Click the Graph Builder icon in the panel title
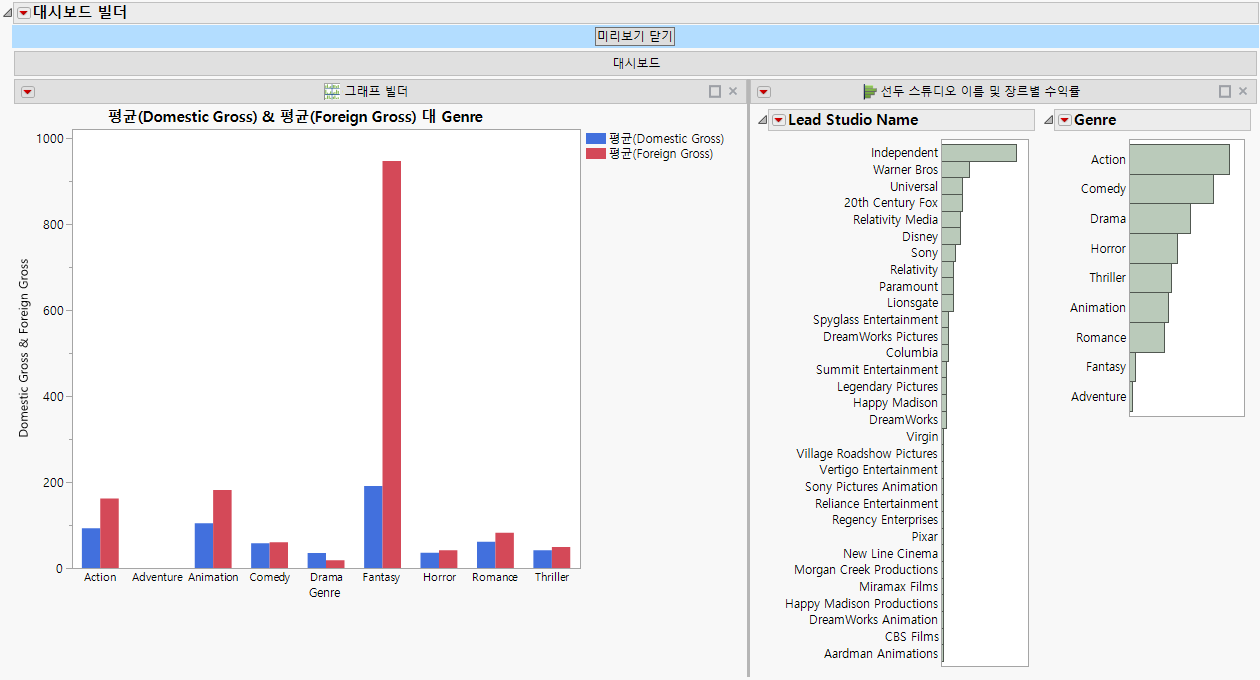This screenshot has width=1260, height=680. [330, 91]
